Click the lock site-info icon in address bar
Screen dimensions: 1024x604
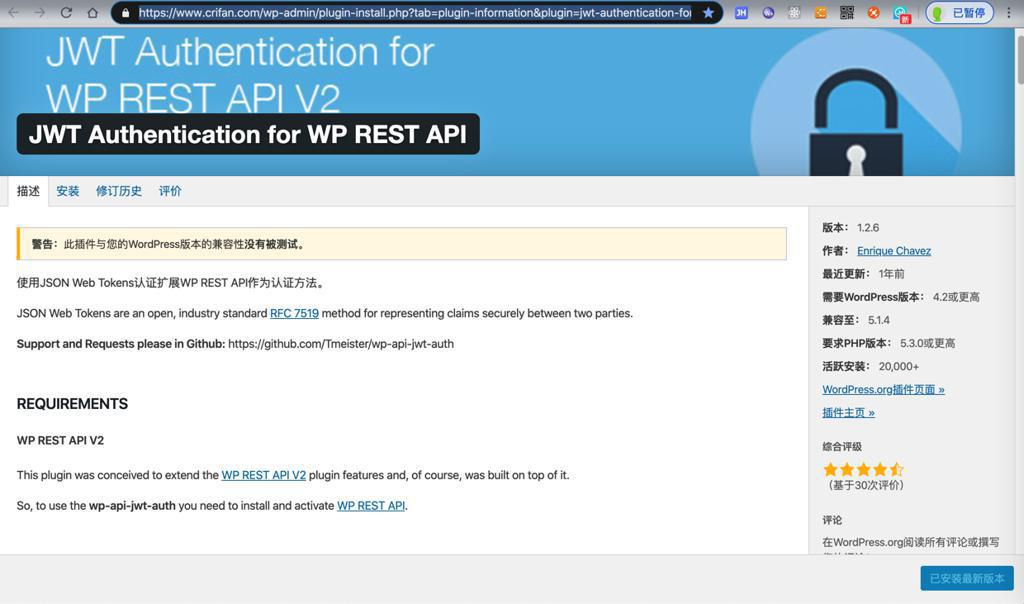(x=125, y=12)
